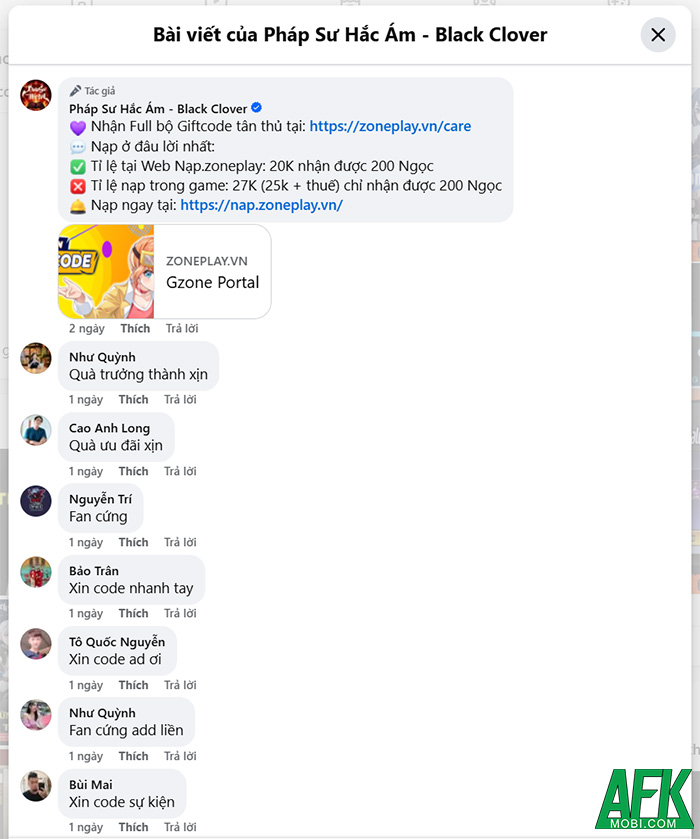Open Như Quỳnh's avatar on 'Quà trưởng thành xịn'

[36, 358]
